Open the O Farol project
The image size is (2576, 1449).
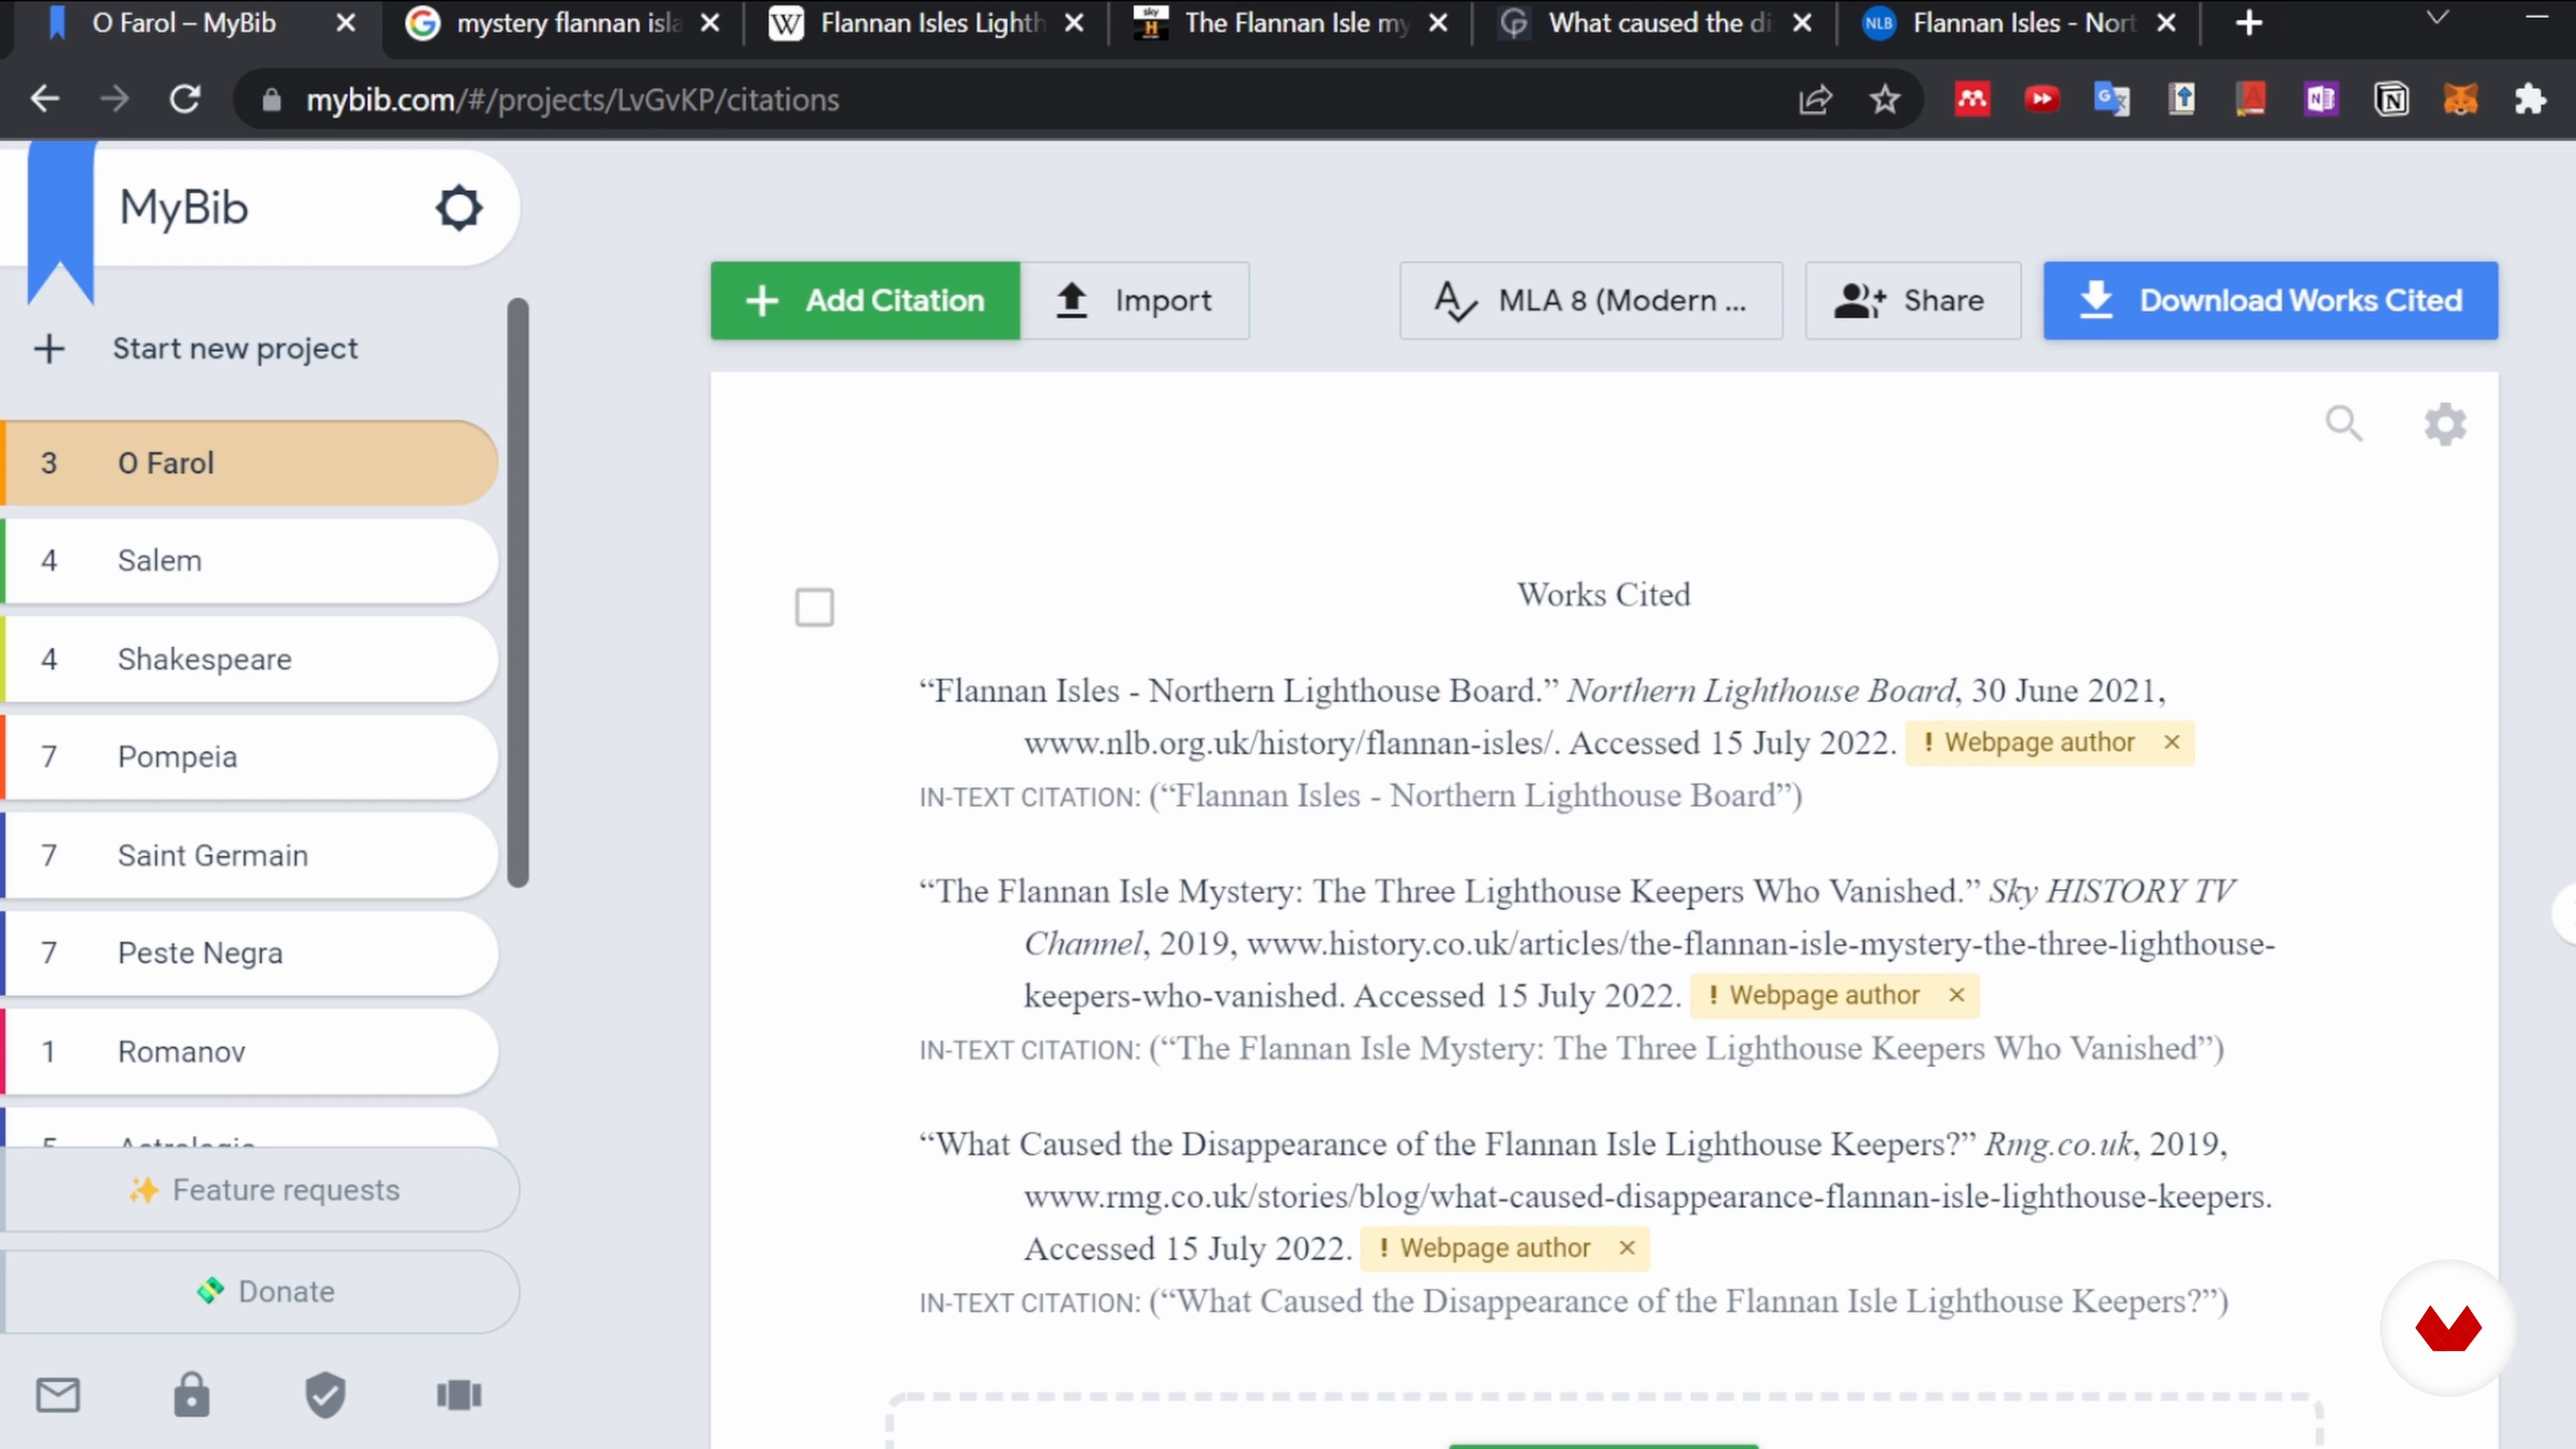click(x=250, y=463)
